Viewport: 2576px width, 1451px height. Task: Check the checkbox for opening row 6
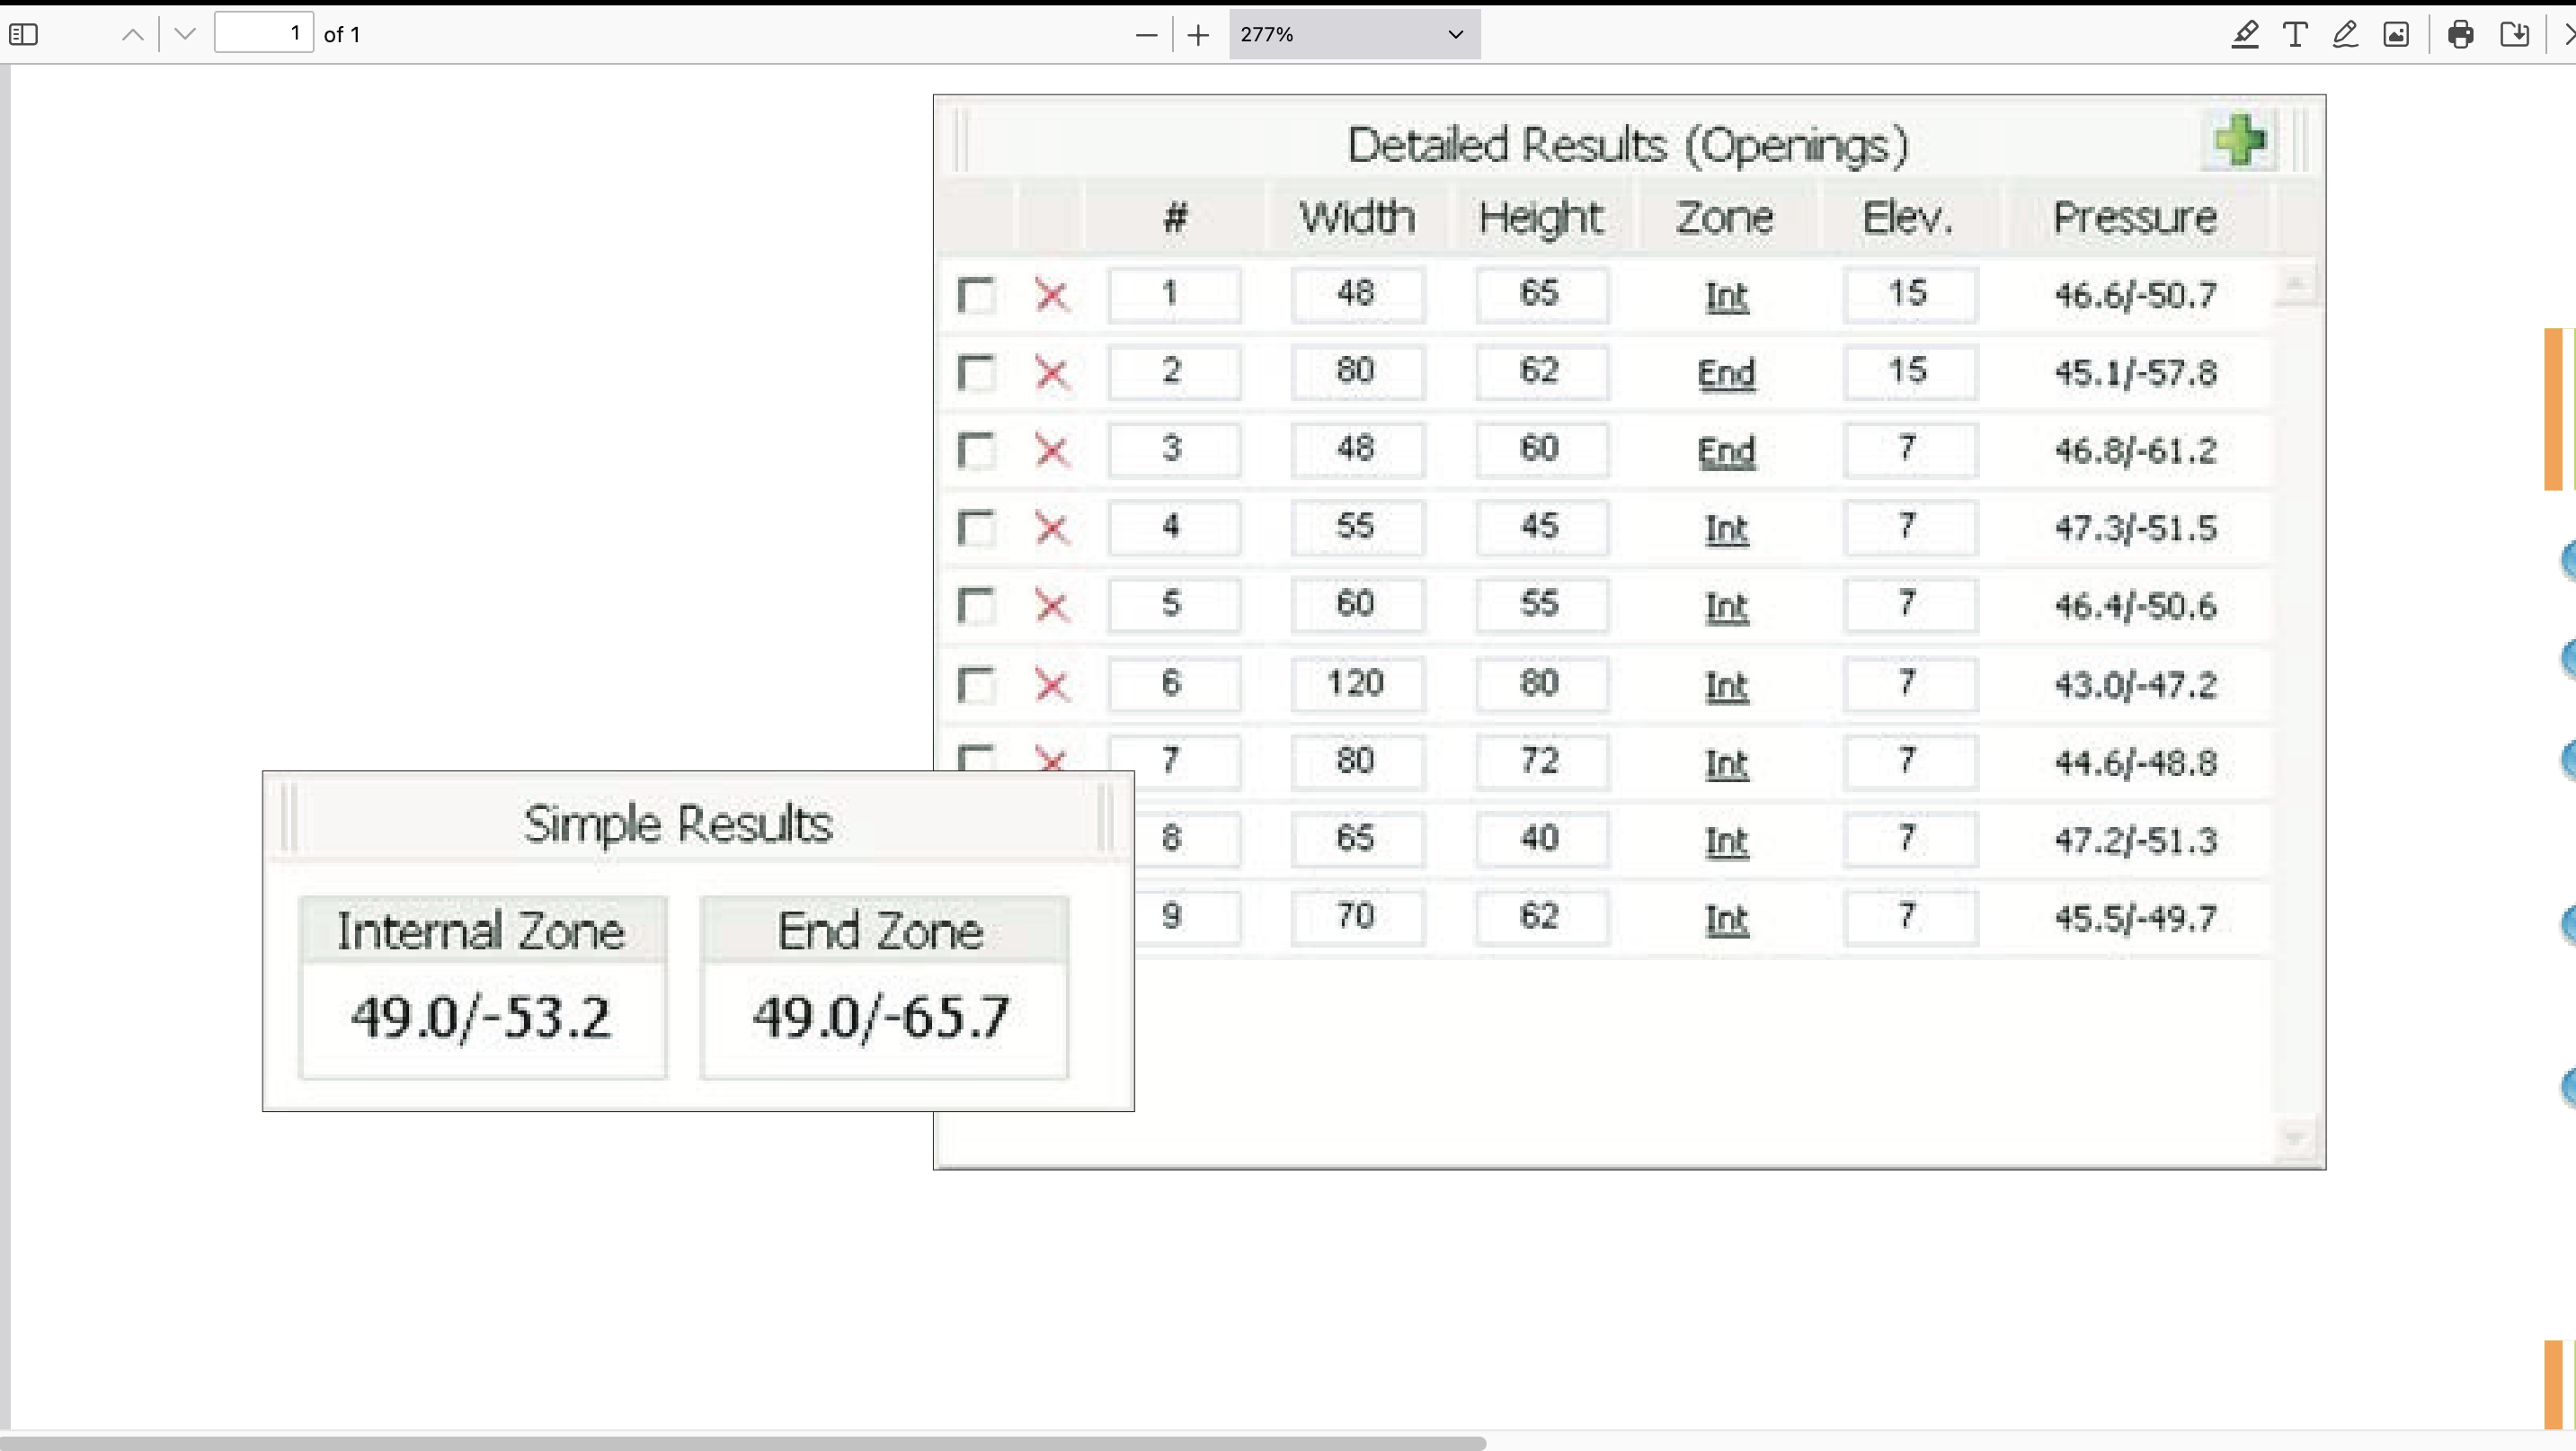point(976,685)
